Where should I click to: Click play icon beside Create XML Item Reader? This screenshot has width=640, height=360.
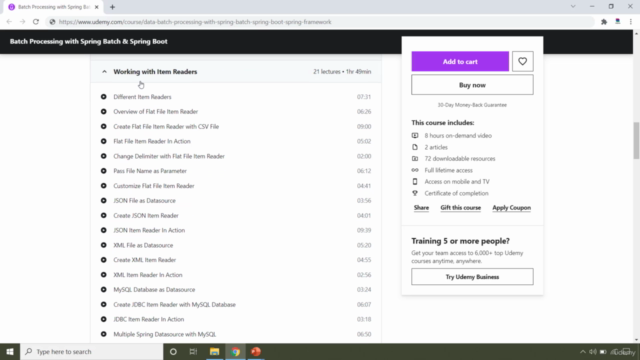[x=104, y=260]
